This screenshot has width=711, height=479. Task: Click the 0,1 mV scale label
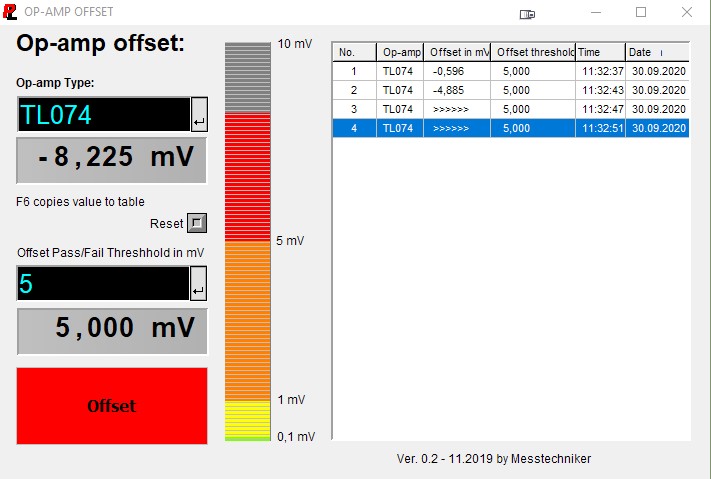tap(296, 437)
